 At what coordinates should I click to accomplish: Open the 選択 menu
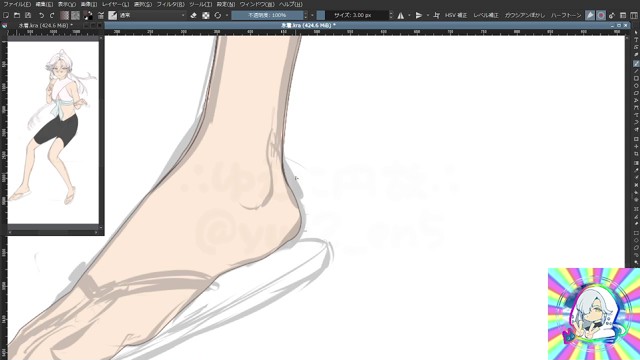pos(142,4)
